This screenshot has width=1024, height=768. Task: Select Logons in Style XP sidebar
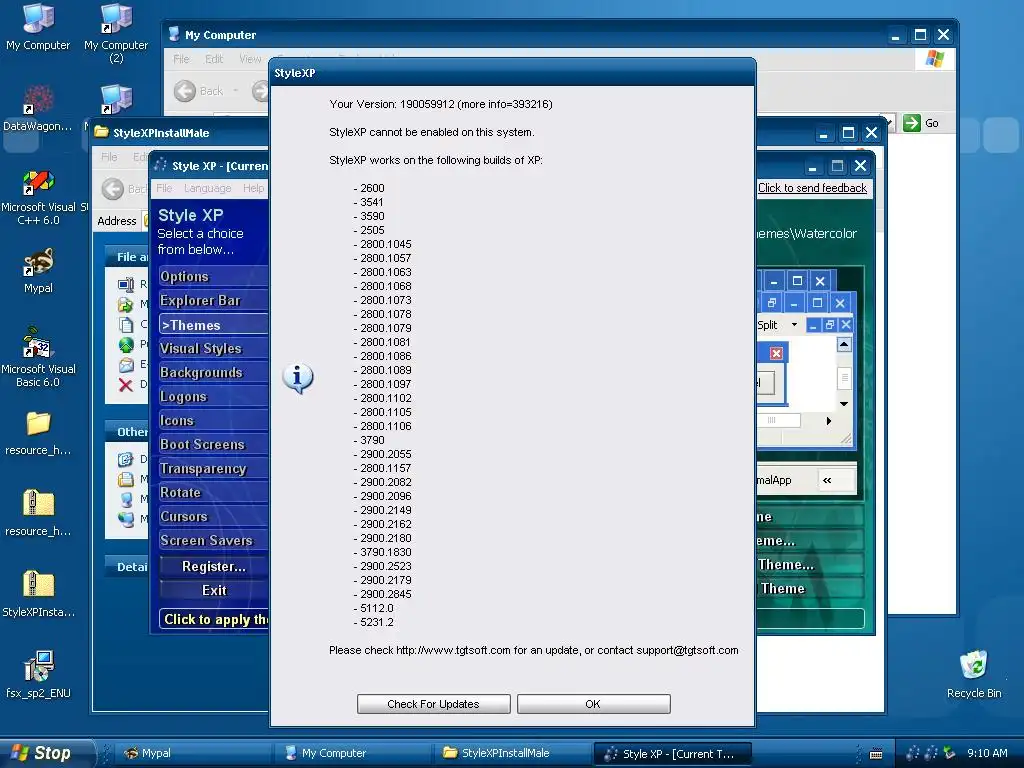[x=213, y=396]
